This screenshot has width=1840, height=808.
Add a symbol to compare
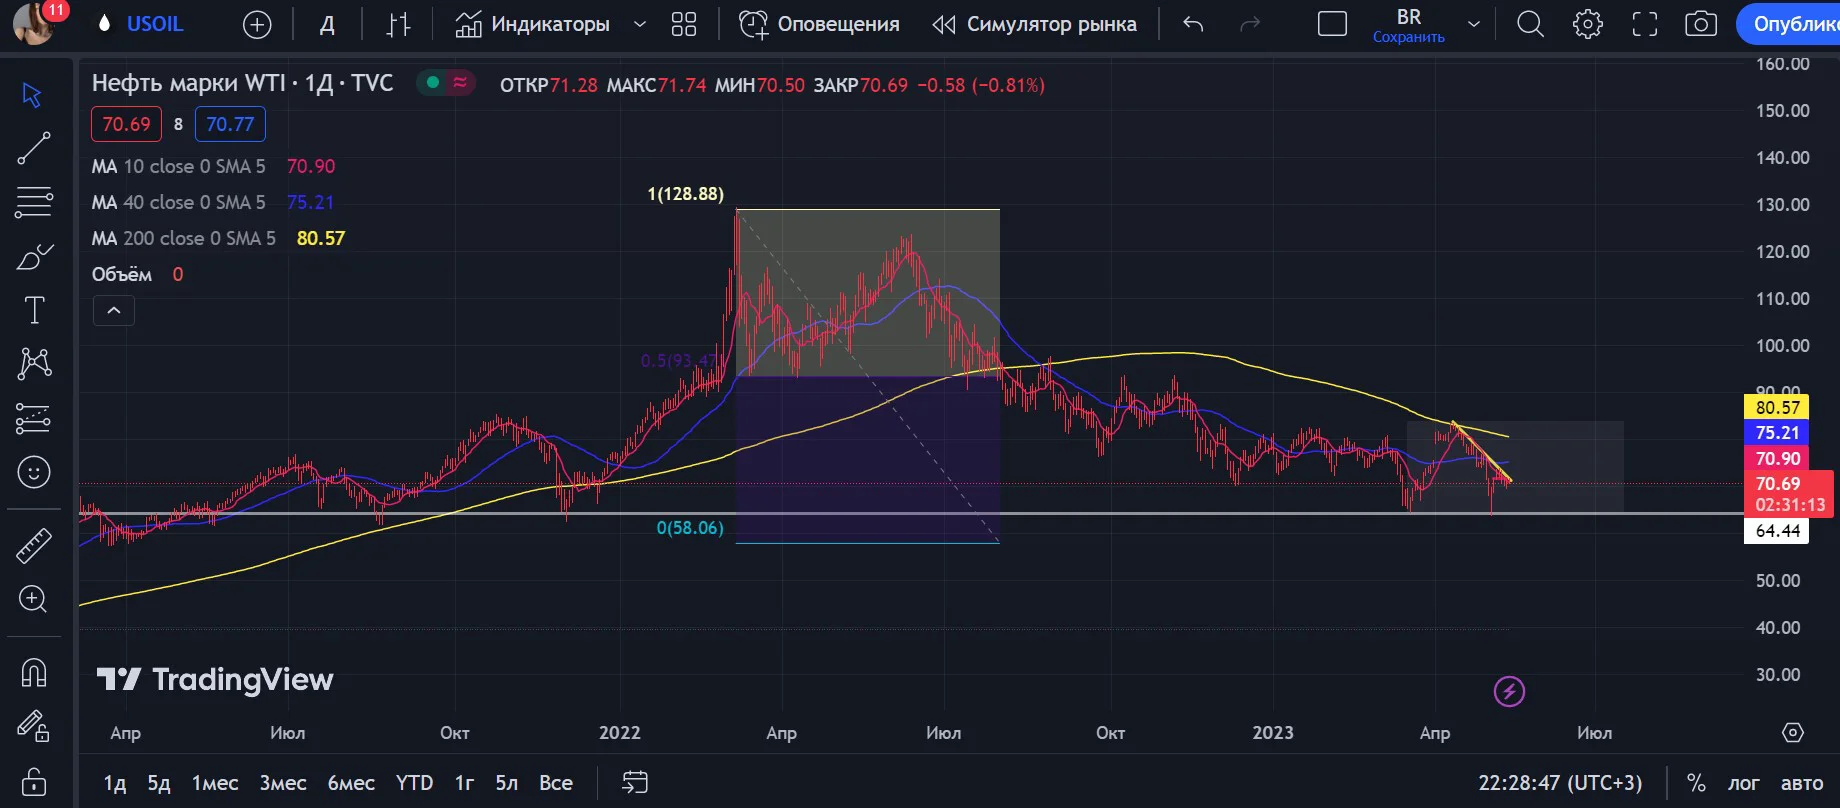257,25
